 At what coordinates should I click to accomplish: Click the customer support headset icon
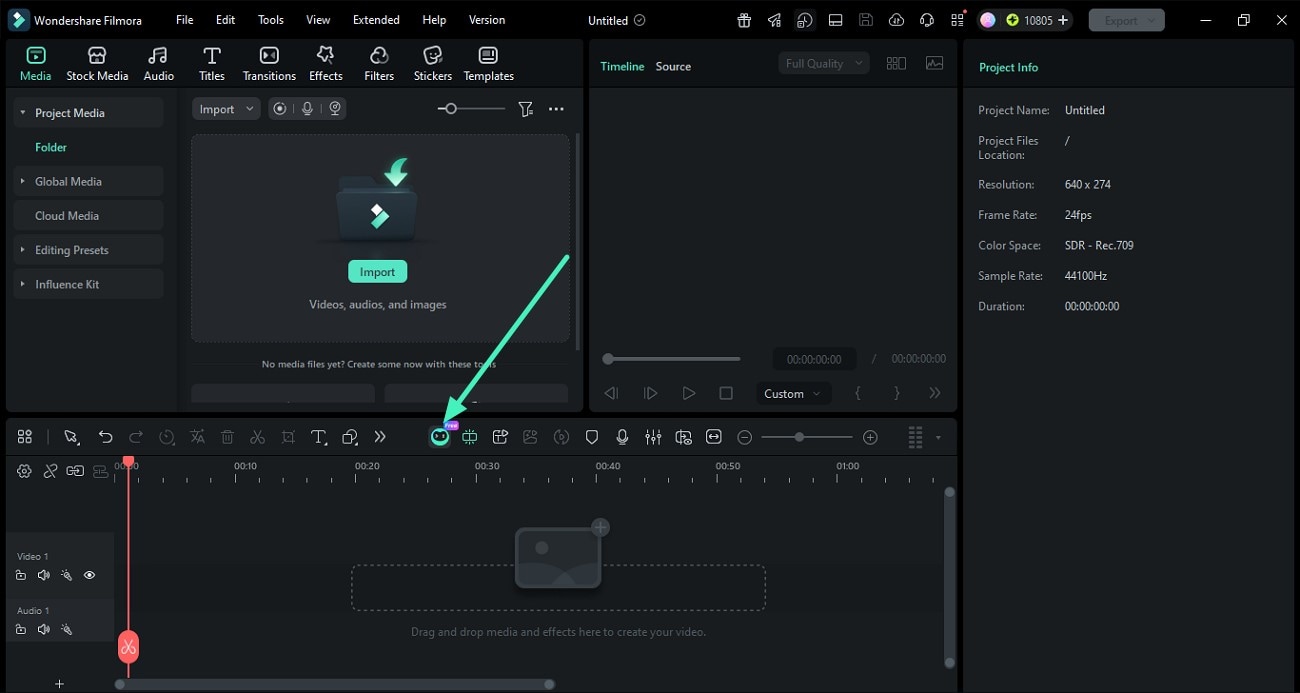click(x=927, y=20)
